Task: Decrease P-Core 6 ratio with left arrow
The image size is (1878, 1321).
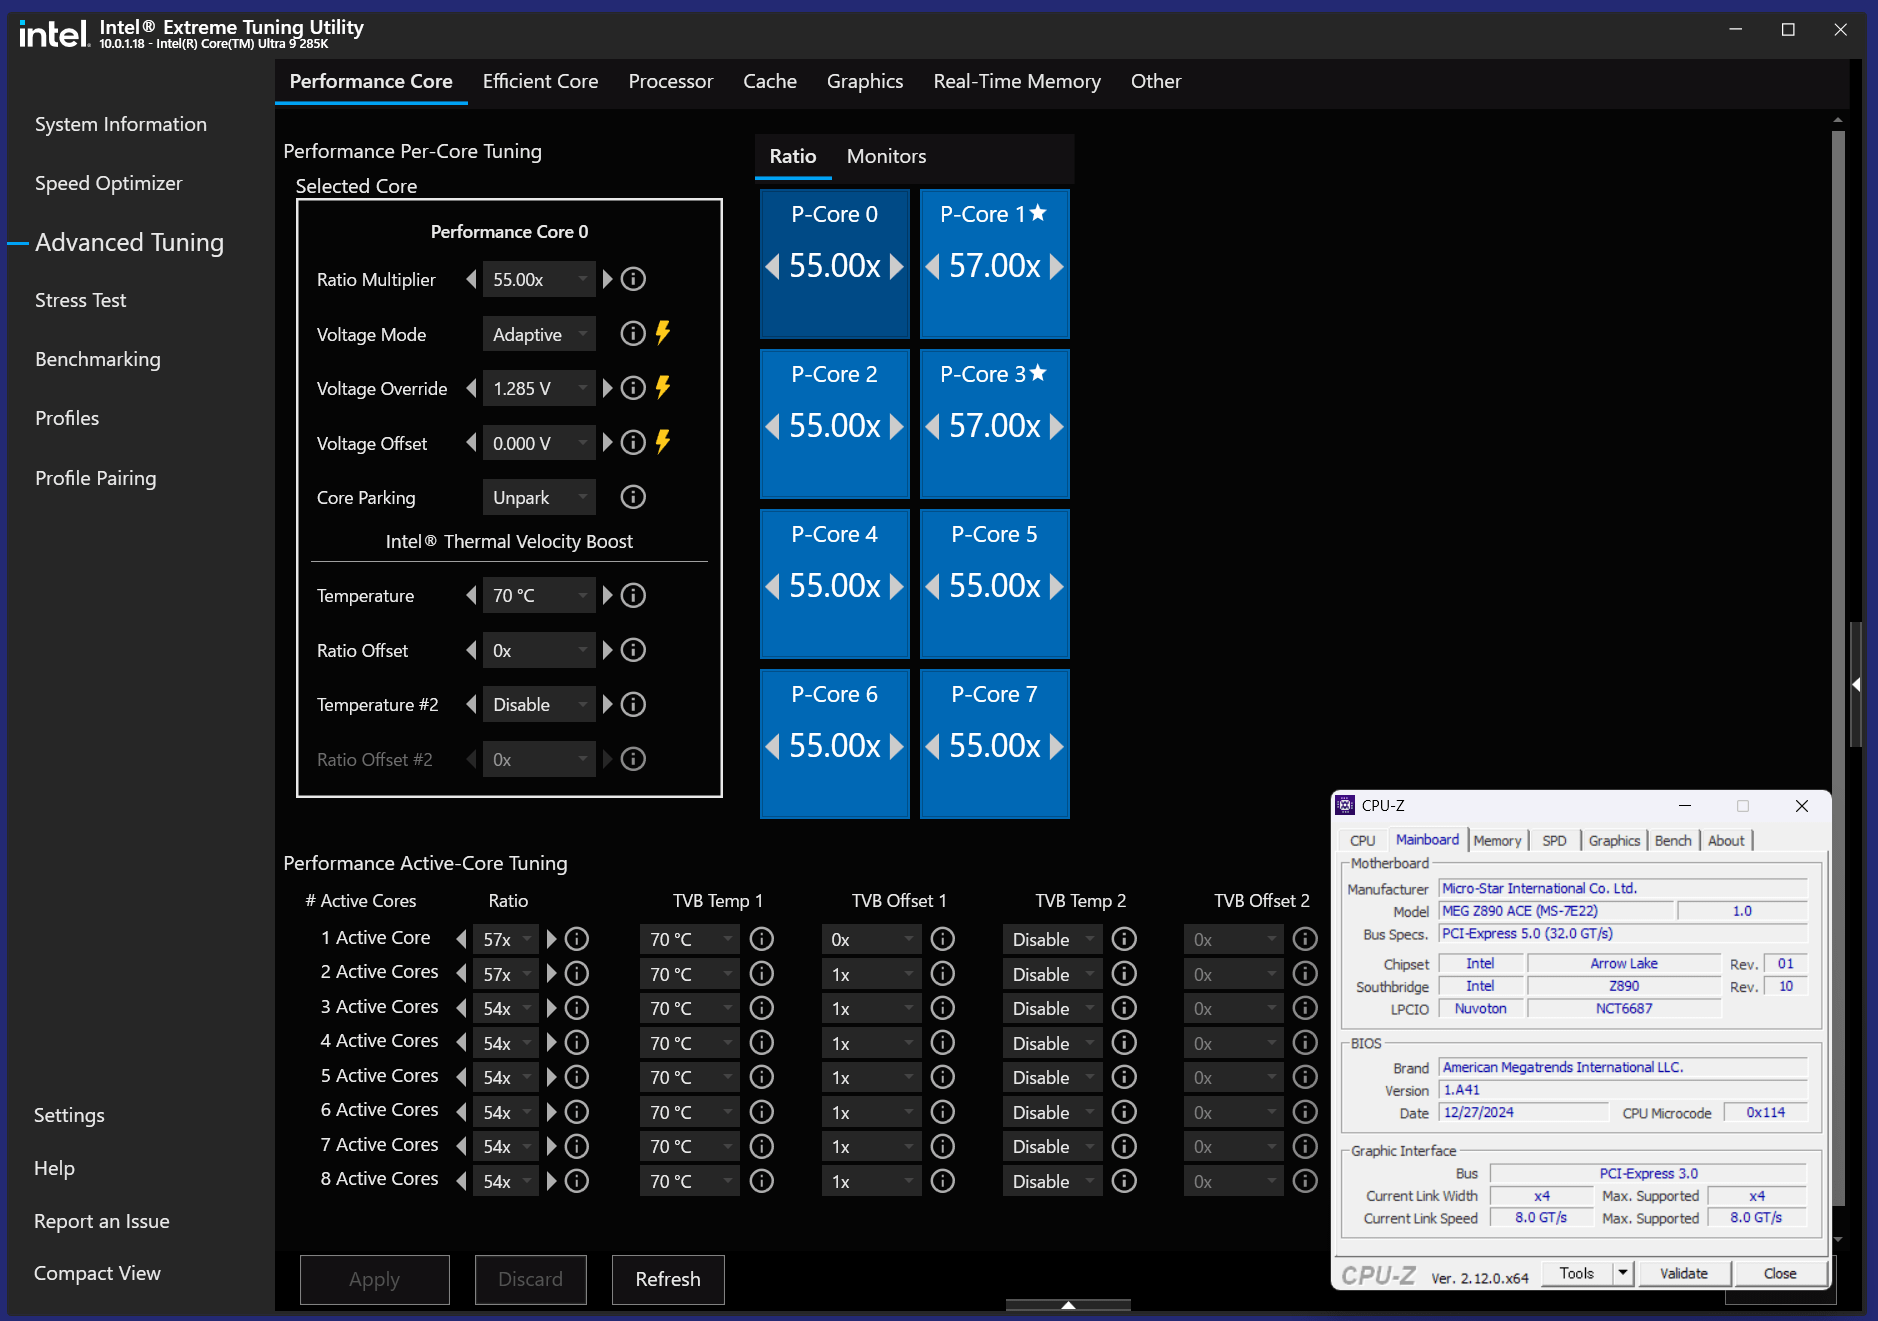Action: (772, 746)
